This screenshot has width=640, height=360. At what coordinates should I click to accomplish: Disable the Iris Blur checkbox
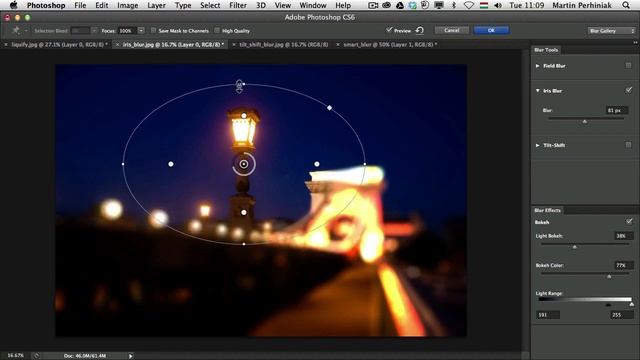coord(629,90)
